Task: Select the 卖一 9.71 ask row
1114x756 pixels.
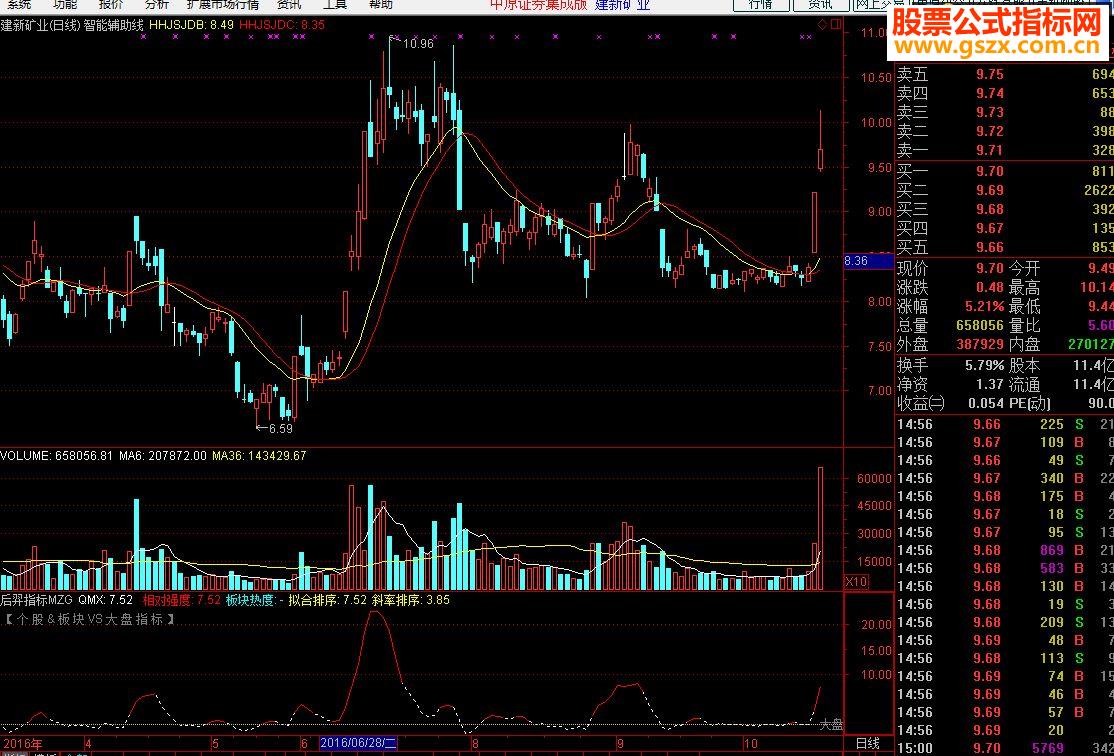Action: (1004, 150)
